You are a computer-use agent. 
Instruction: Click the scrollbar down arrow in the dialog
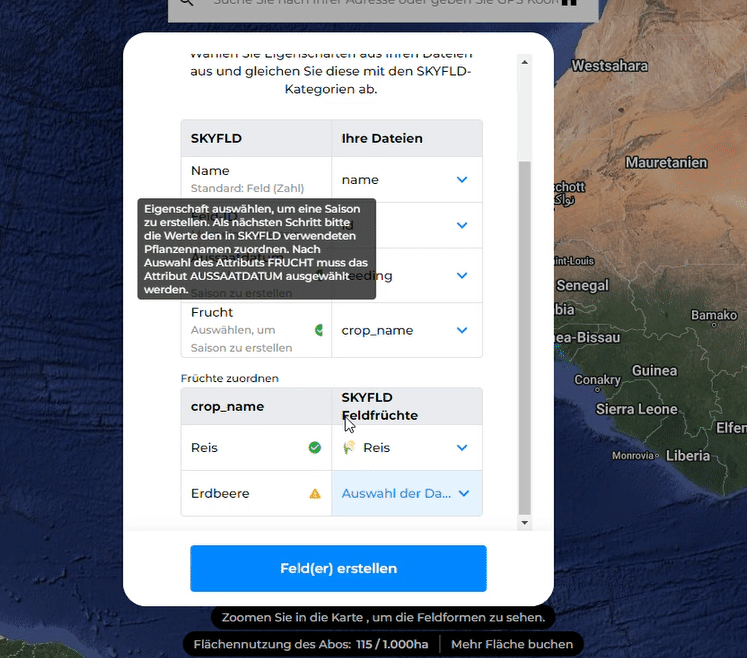[x=525, y=523]
